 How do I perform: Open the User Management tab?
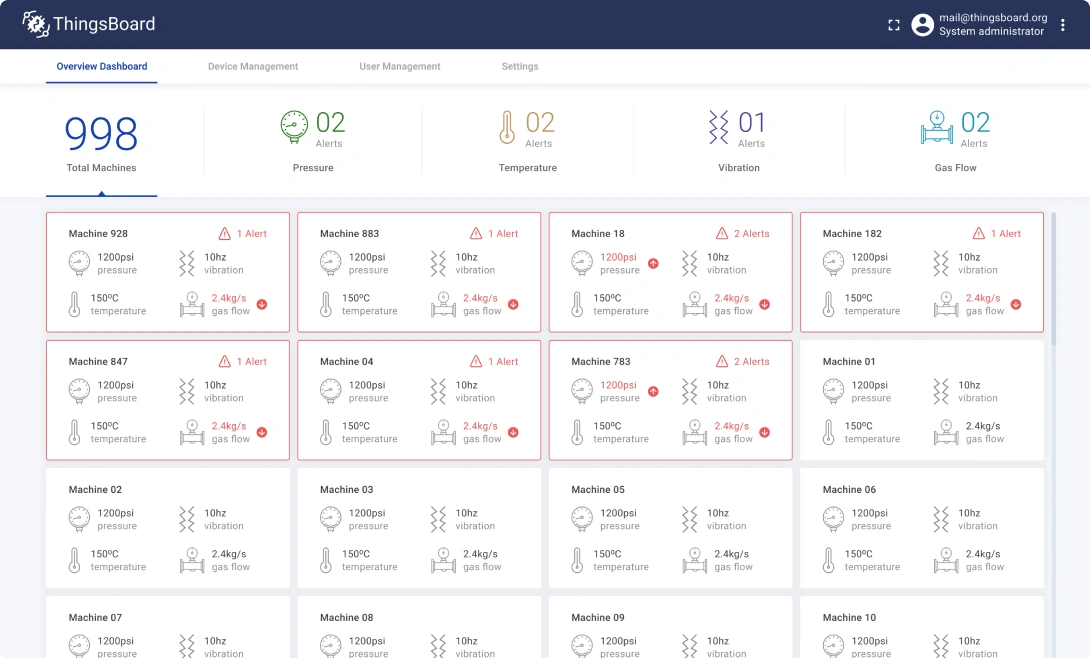(x=399, y=66)
